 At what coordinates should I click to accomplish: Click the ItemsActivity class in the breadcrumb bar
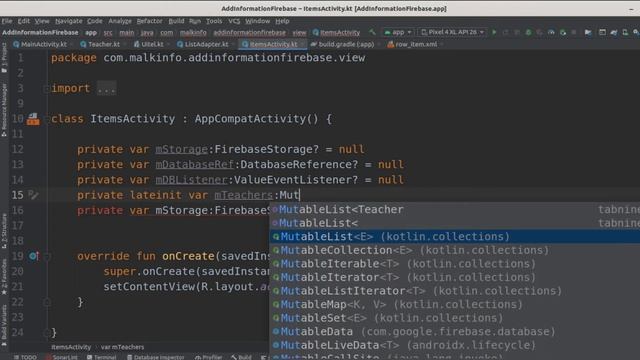tap(336, 32)
